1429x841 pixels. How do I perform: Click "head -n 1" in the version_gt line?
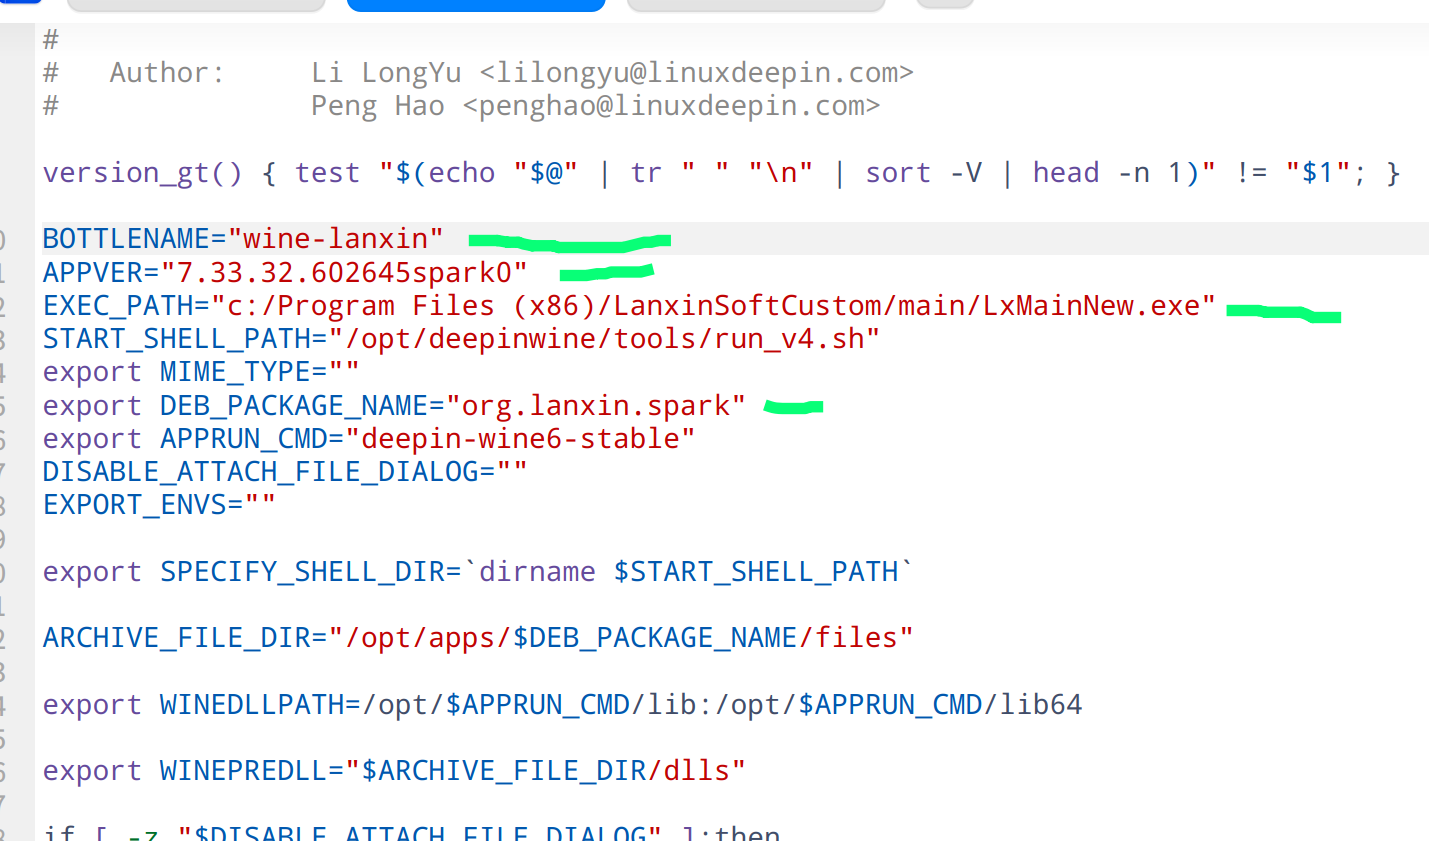(1108, 173)
